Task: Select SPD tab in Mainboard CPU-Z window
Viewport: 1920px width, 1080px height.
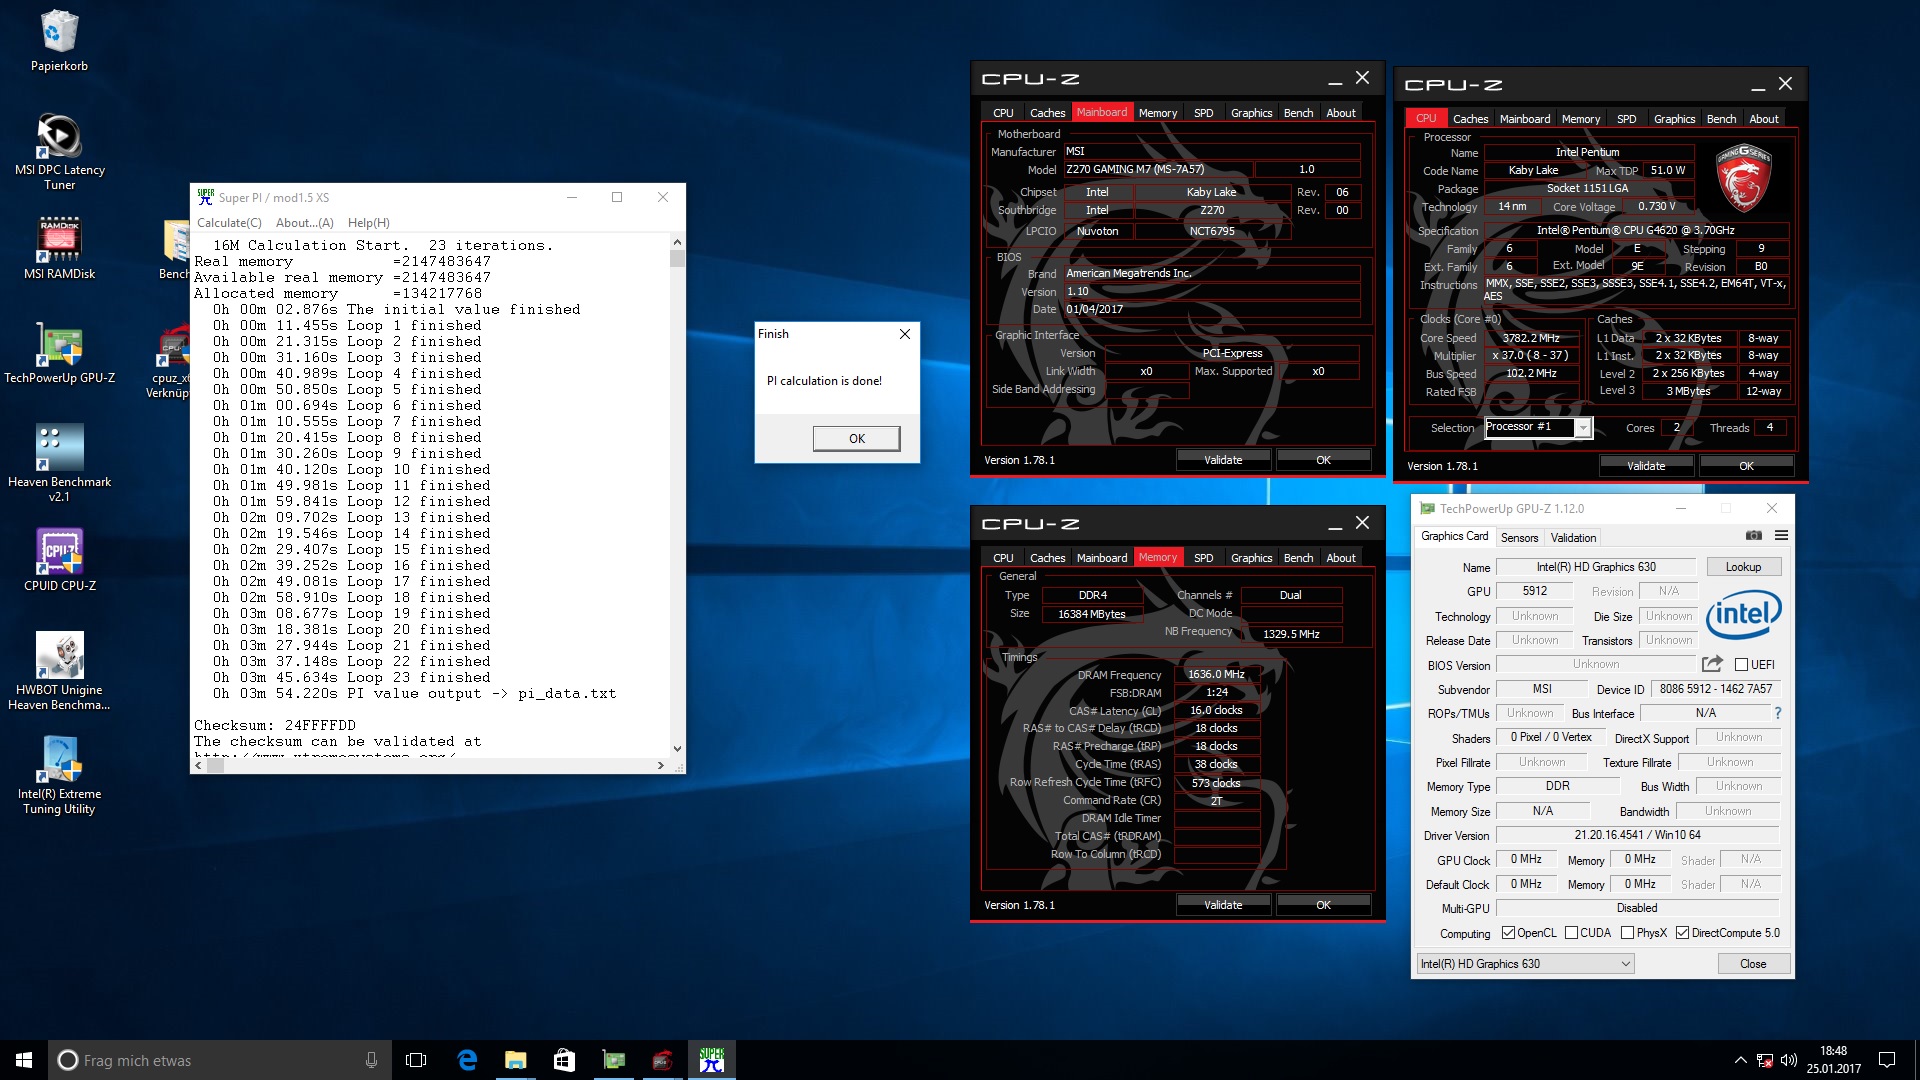Action: (1203, 113)
